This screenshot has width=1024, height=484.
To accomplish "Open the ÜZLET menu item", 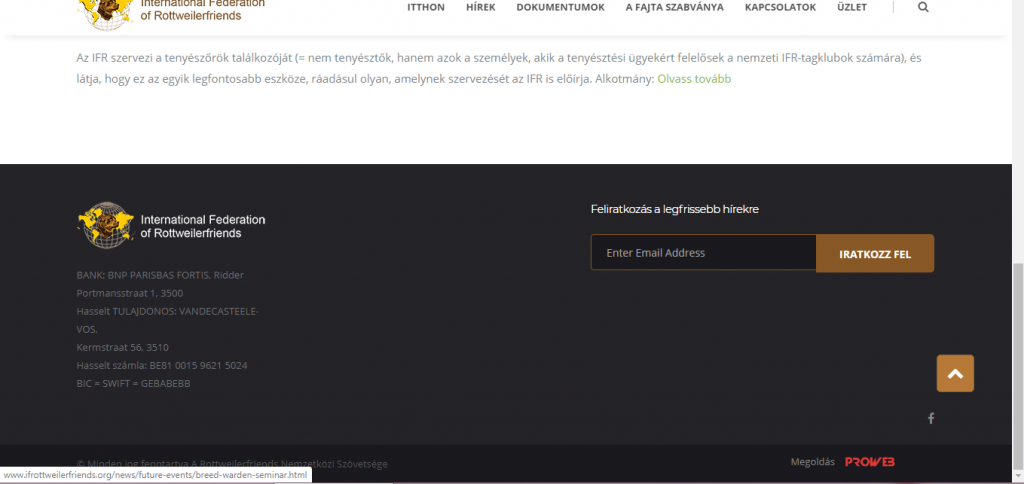I will click(852, 7).
